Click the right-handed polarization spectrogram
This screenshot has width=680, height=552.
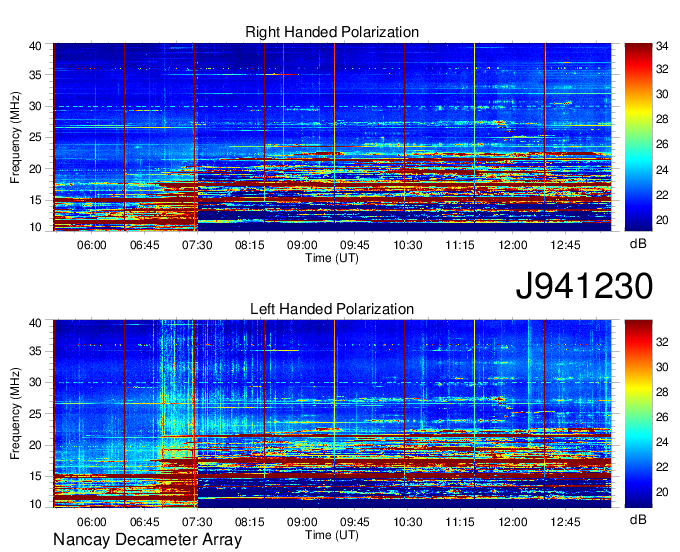pos(332,137)
